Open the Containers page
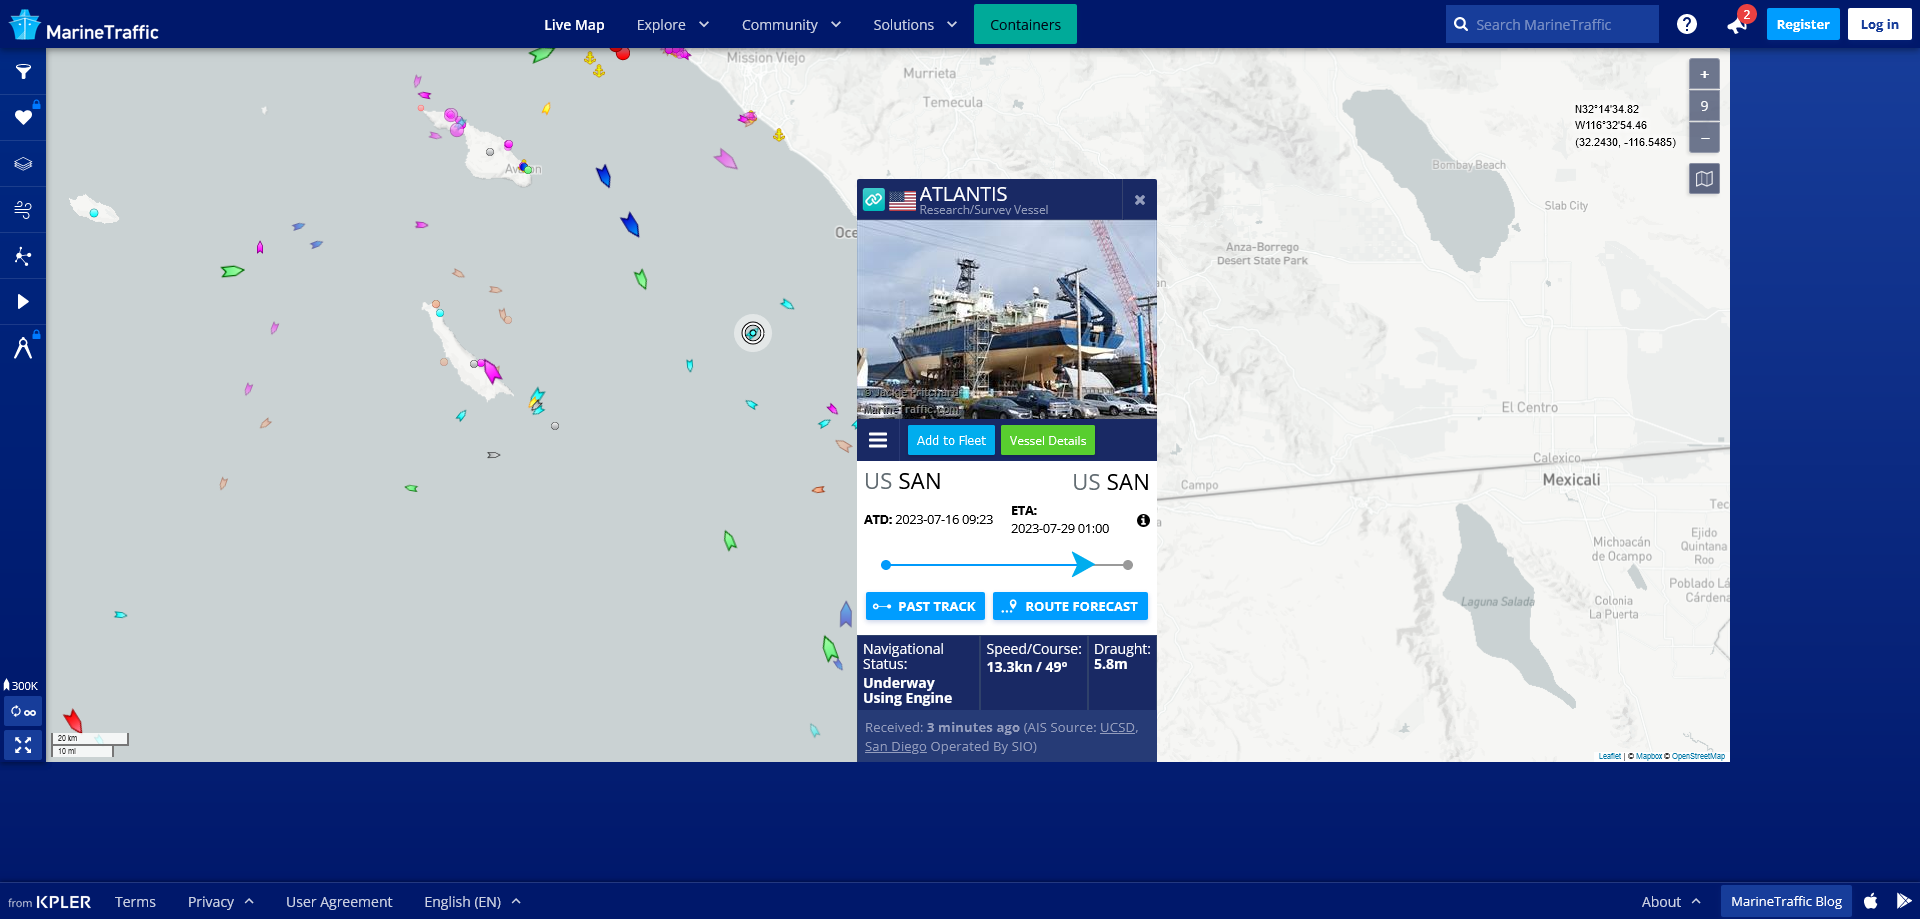This screenshot has height=919, width=1920. (1025, 24)
